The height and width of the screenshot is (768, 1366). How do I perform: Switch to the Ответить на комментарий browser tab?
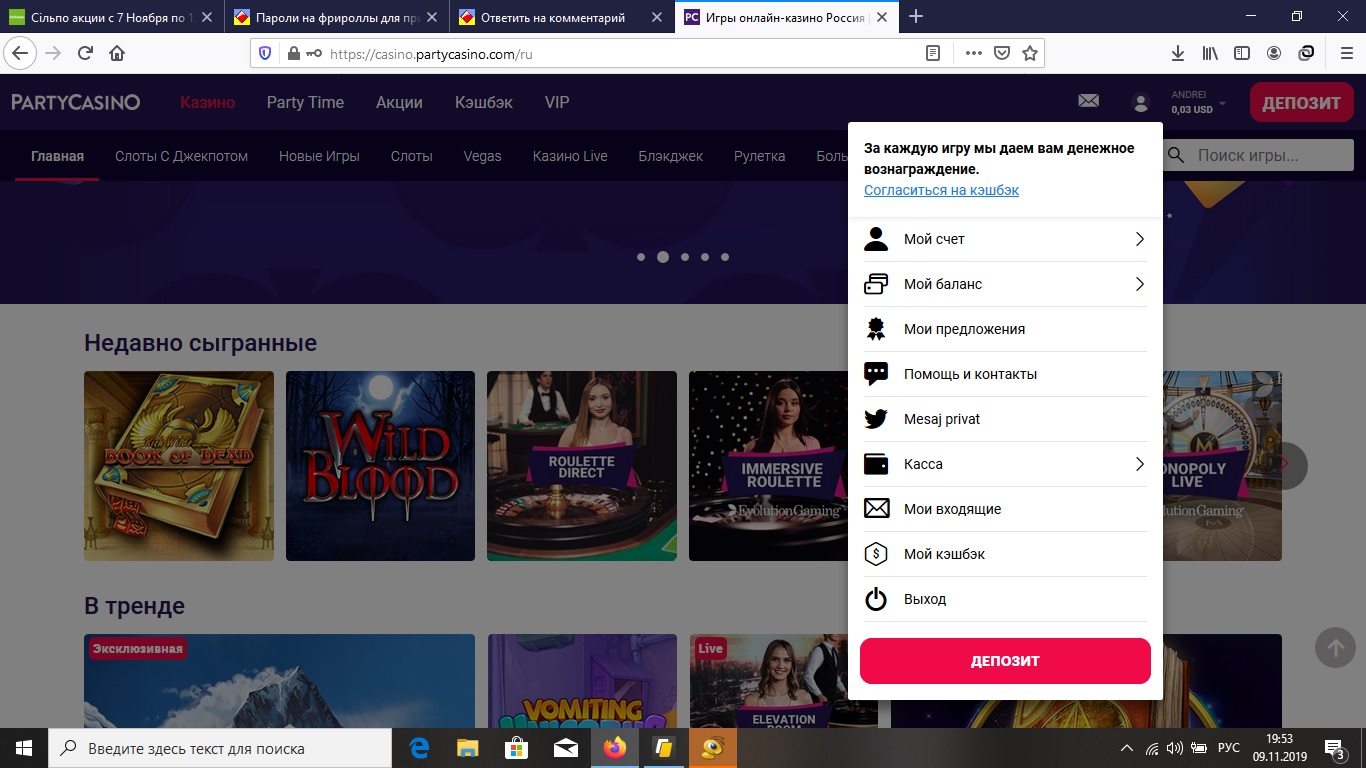tap(561, 17)
